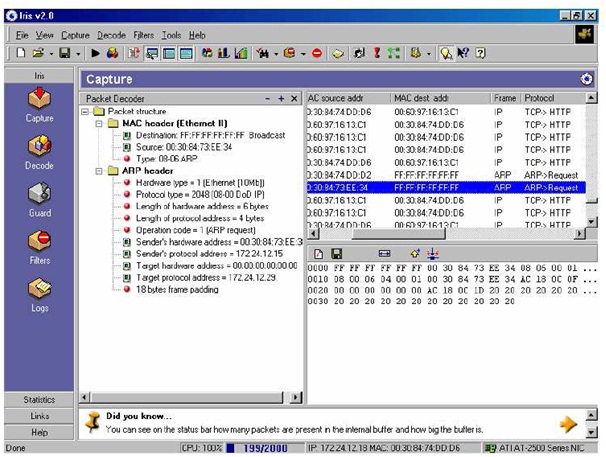Viewport: 606px width, 457px height.
Task: Toggle the packet list pane view
Action: tap(169, 53)
